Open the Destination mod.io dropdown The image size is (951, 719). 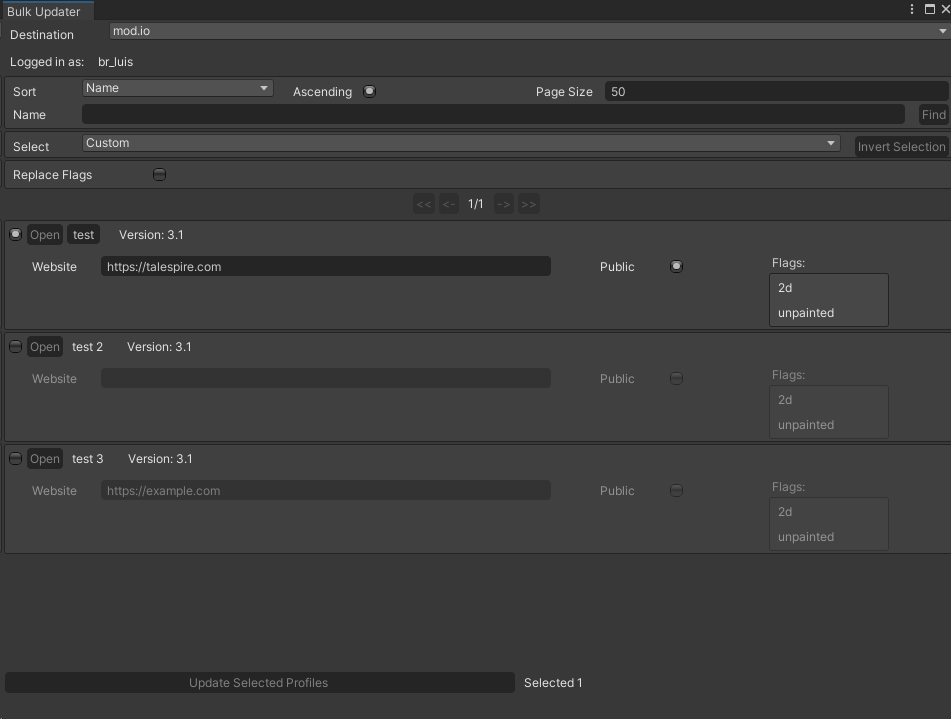pyautogui.click(x=528, y=31)
